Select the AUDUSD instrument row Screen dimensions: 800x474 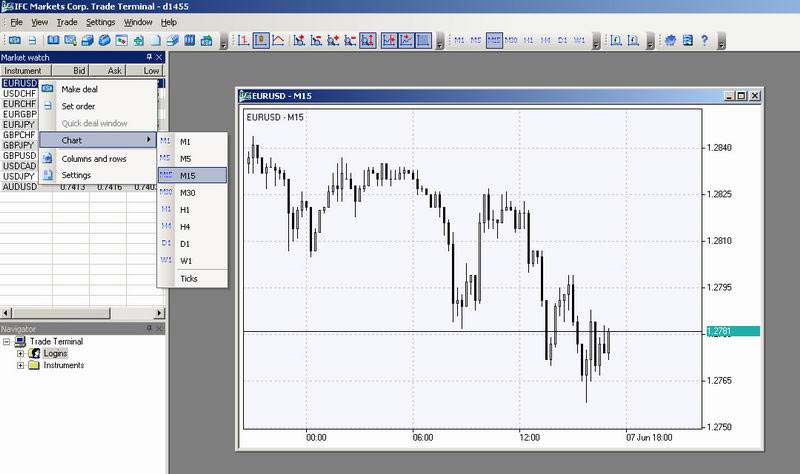[21, 186]
